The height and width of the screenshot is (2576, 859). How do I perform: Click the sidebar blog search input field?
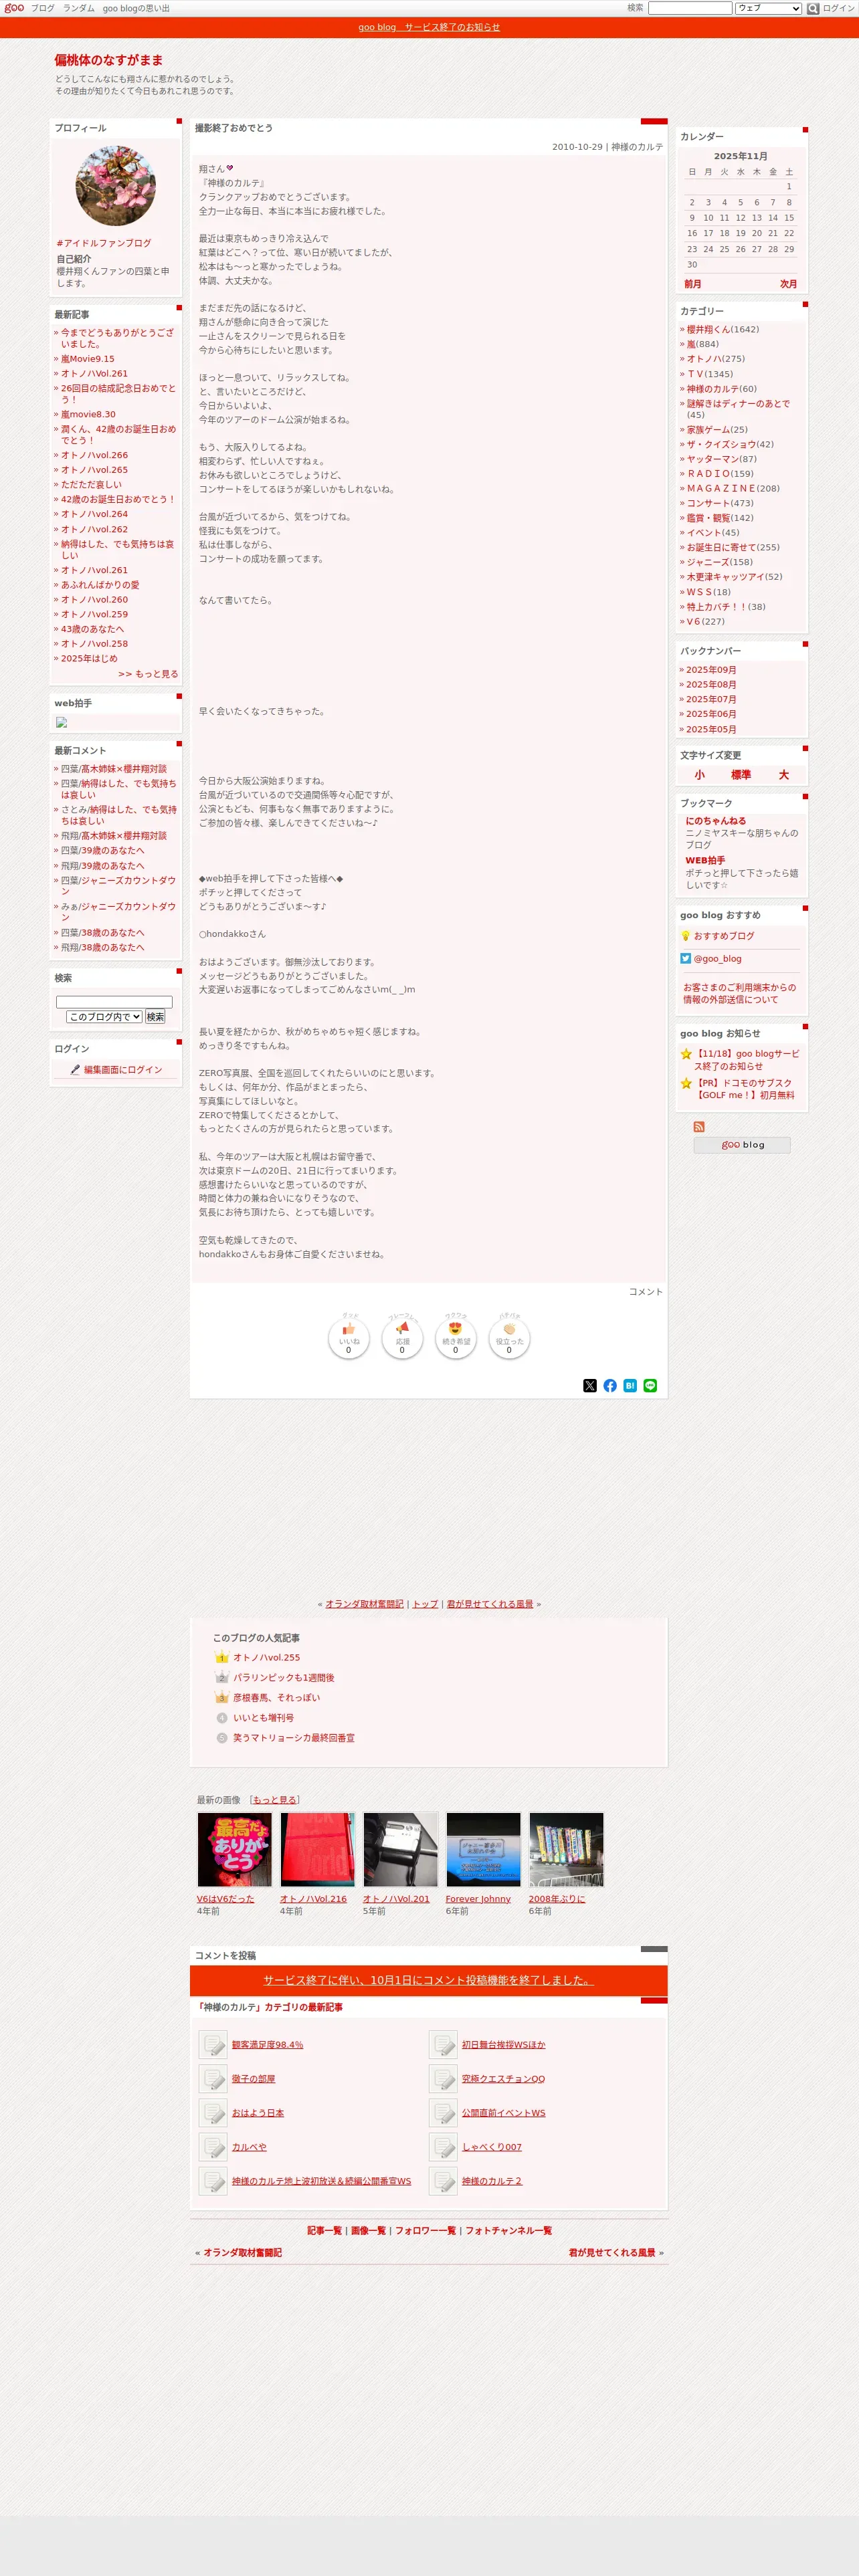114,1002
